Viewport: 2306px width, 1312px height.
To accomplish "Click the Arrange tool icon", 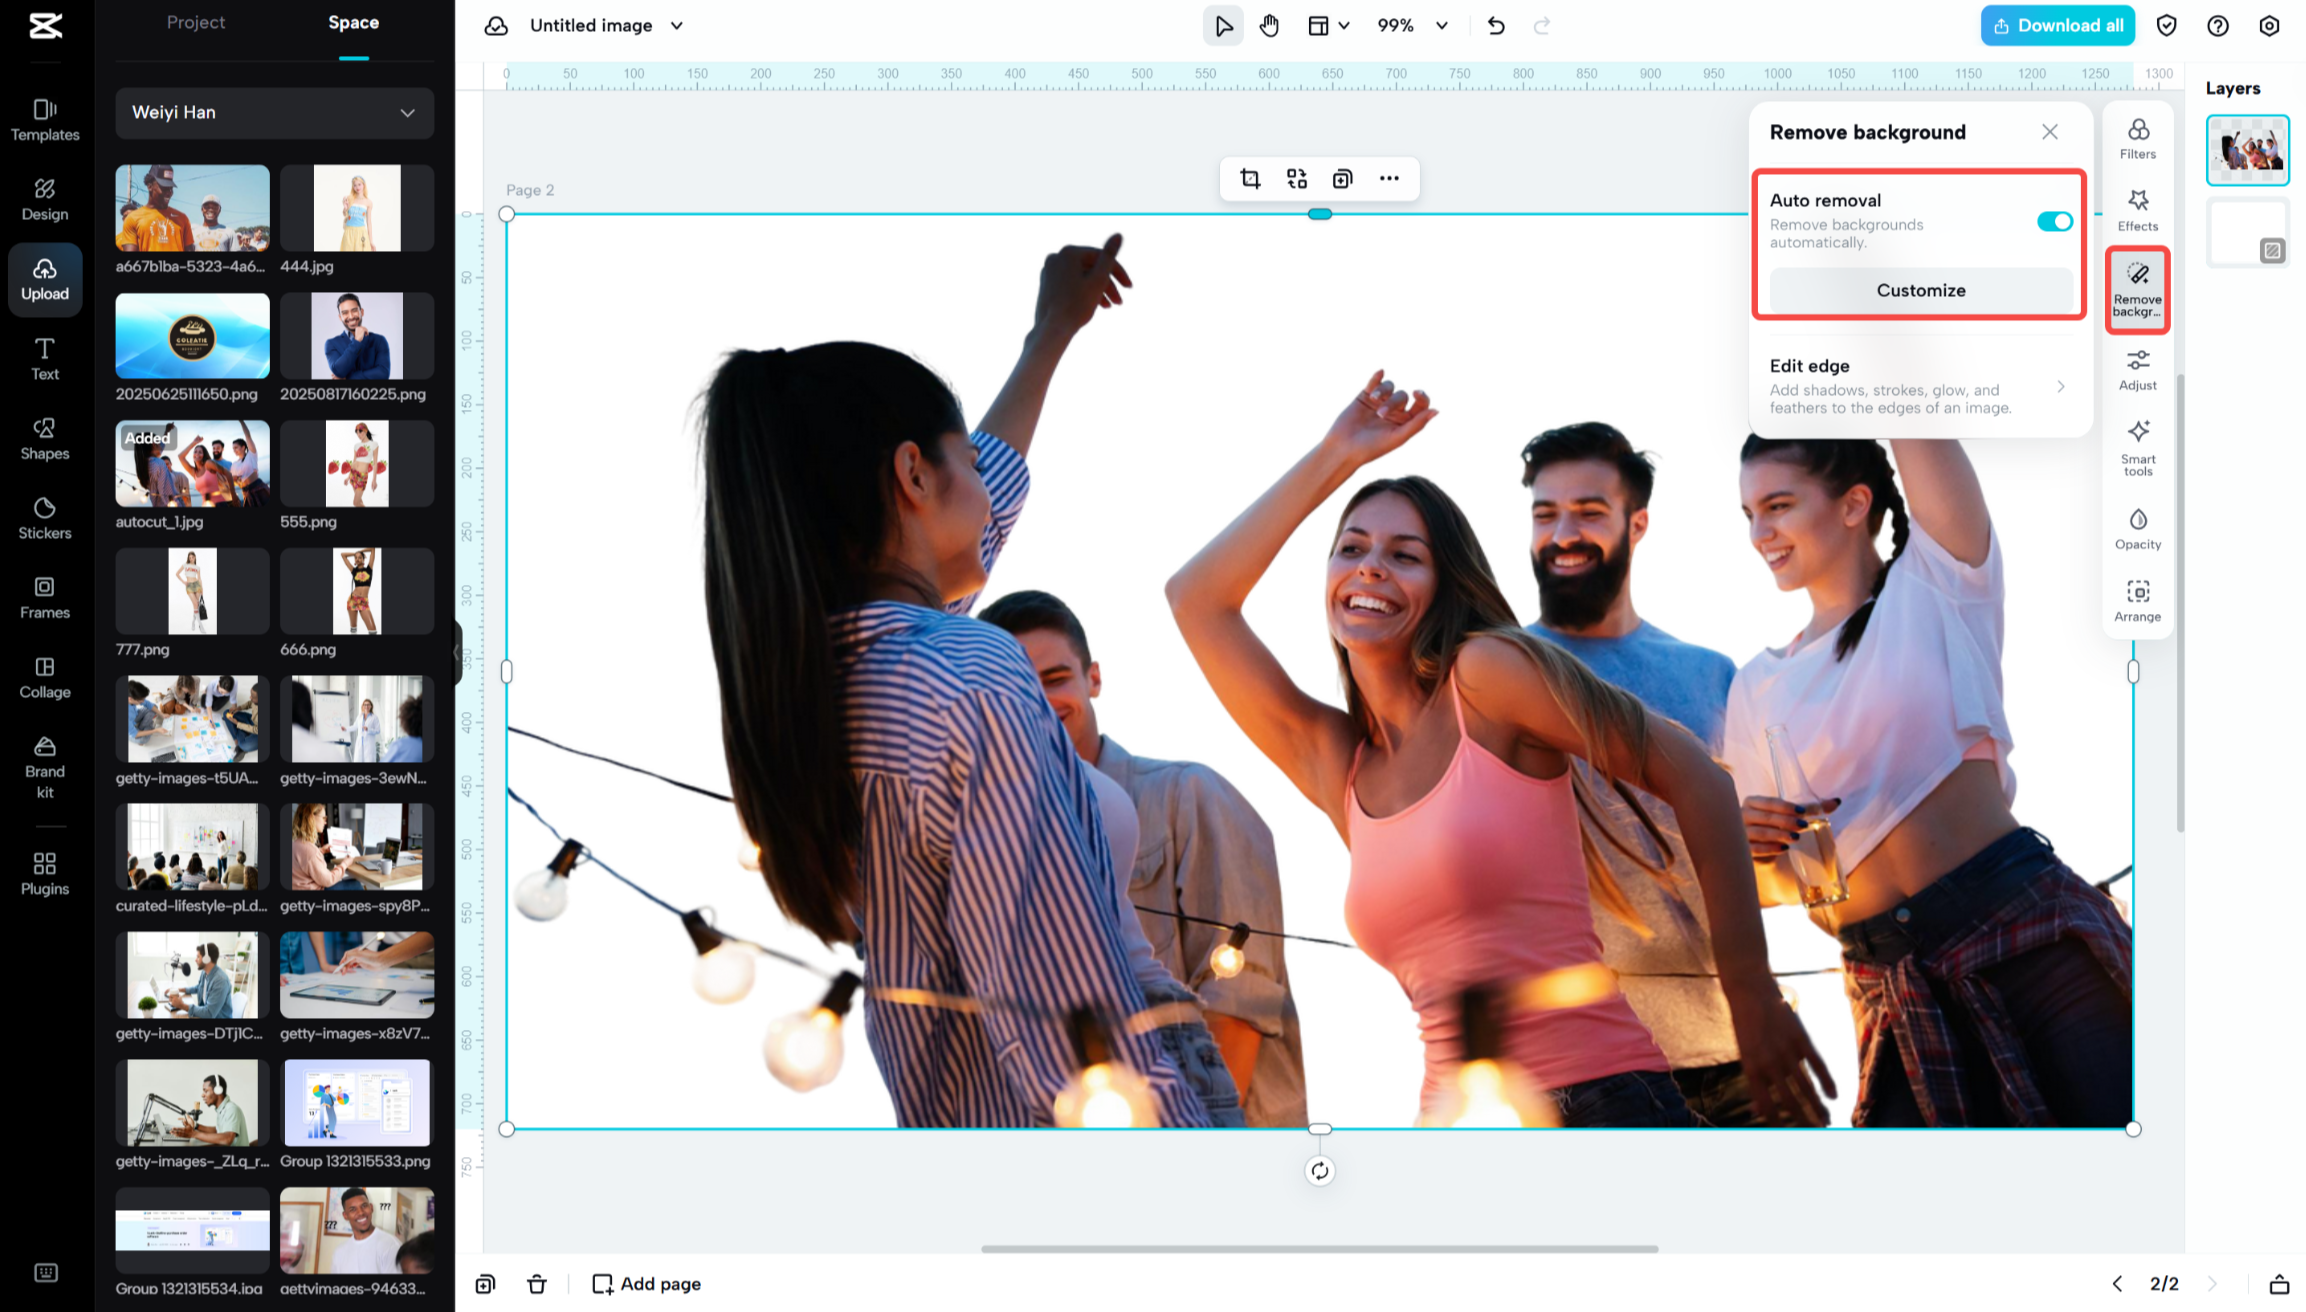I will (2137, 601).
